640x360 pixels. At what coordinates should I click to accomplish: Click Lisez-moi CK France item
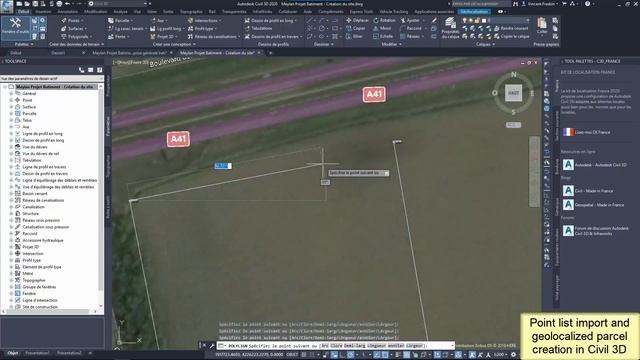[587, 132]
